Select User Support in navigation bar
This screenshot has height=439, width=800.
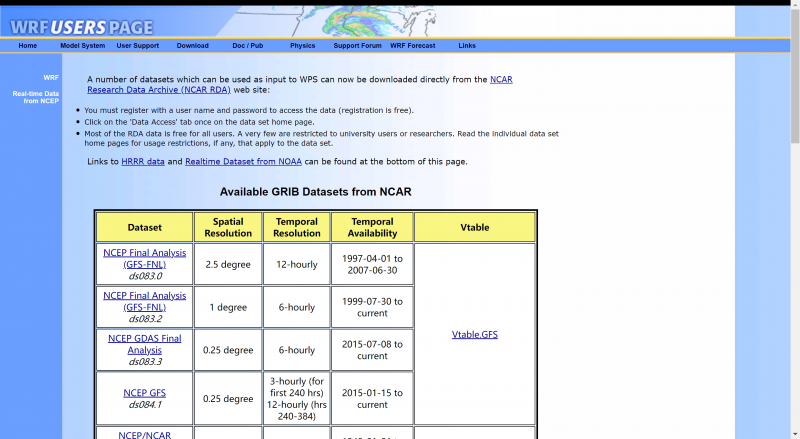point(137,46)
